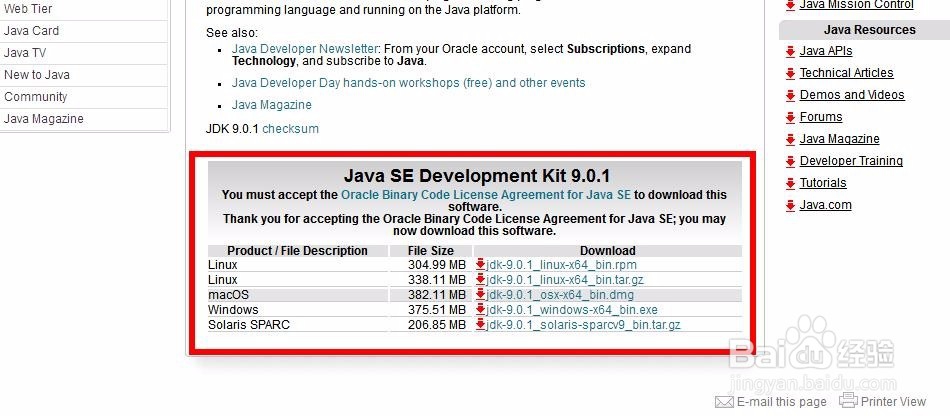
Task: Open the JDK 9.0.1 checksum link
Action: 290,128
